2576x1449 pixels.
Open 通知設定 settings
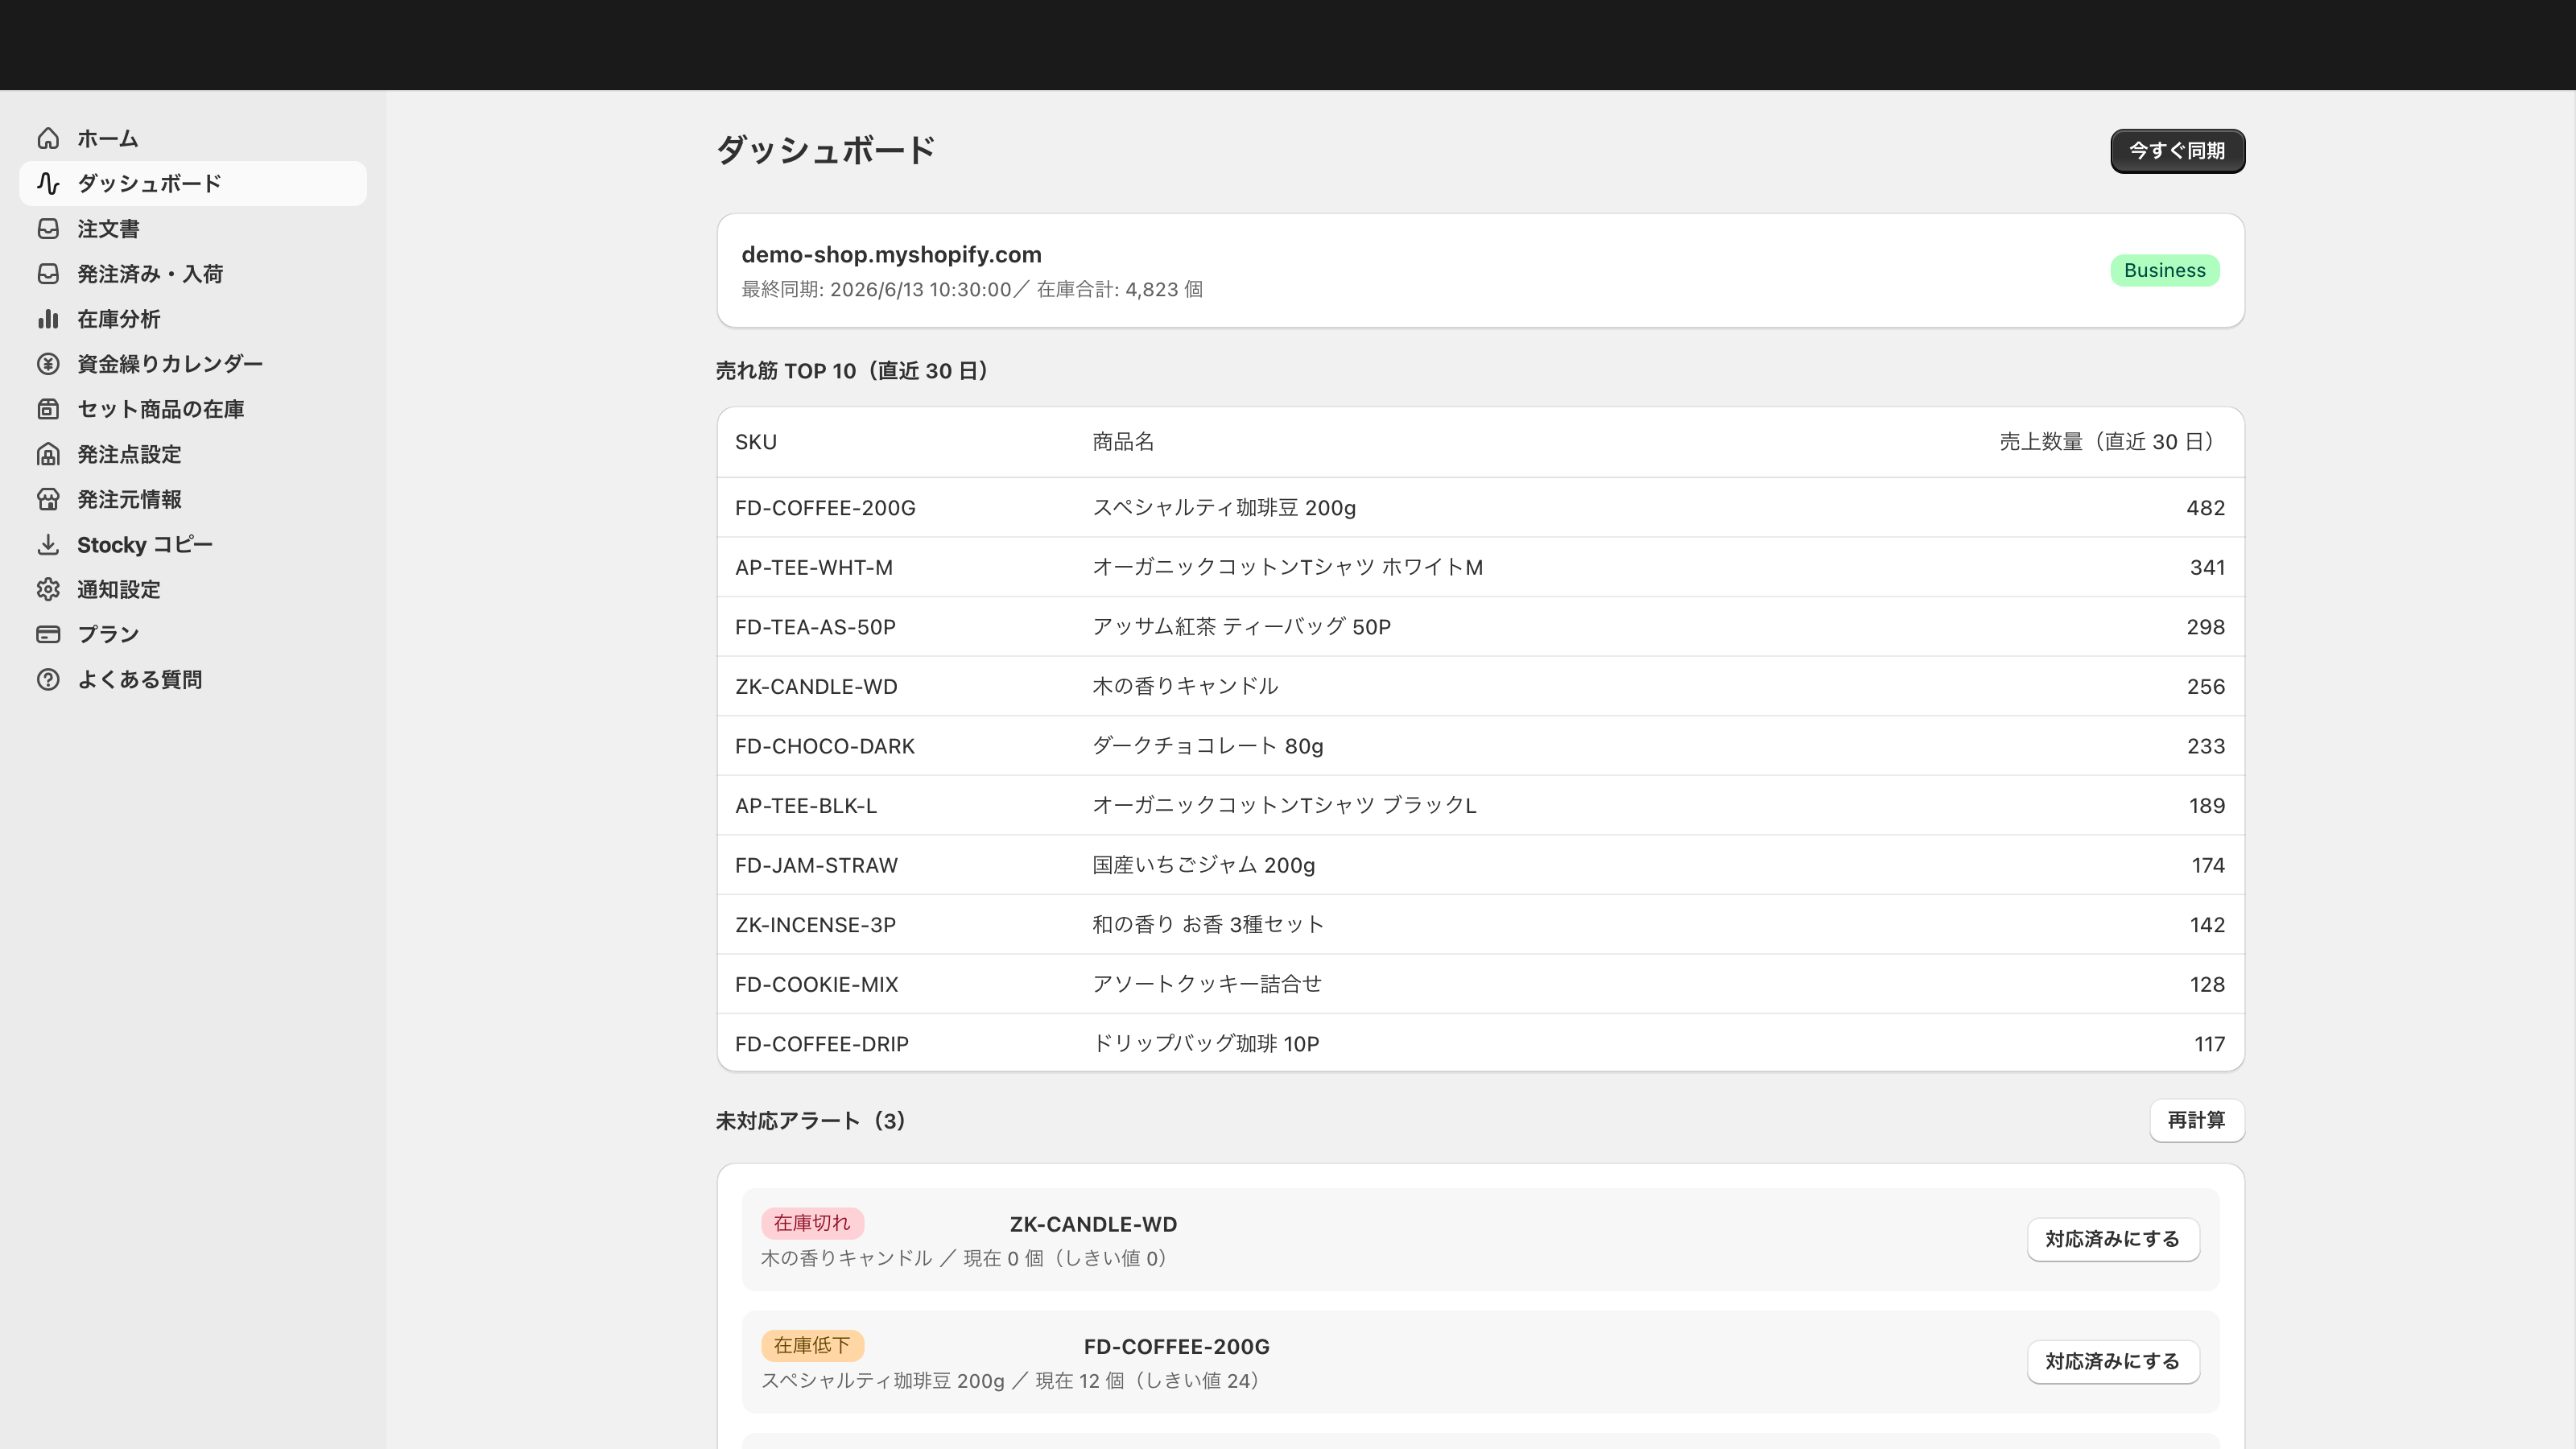[x=193, y=590]
